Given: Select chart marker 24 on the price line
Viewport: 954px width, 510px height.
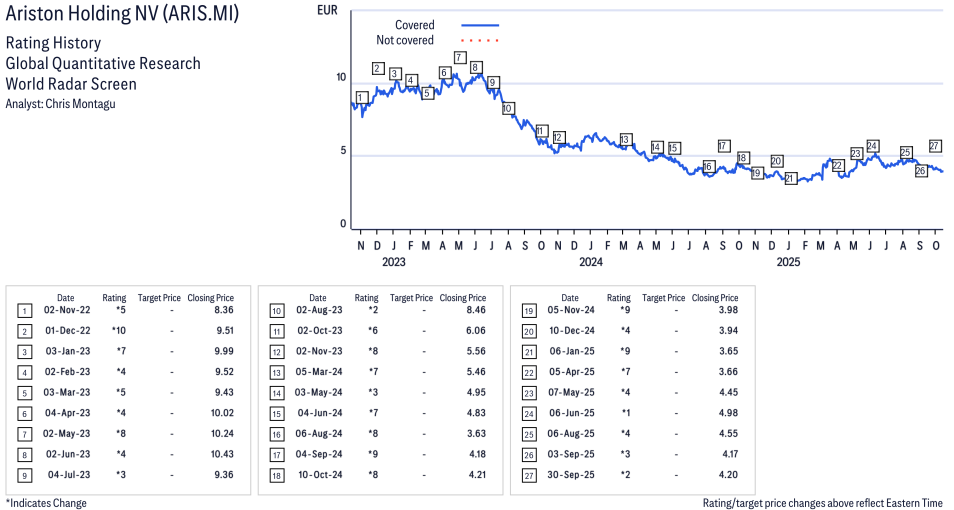Looking at the screenshot, I should (x=872, y=146).
